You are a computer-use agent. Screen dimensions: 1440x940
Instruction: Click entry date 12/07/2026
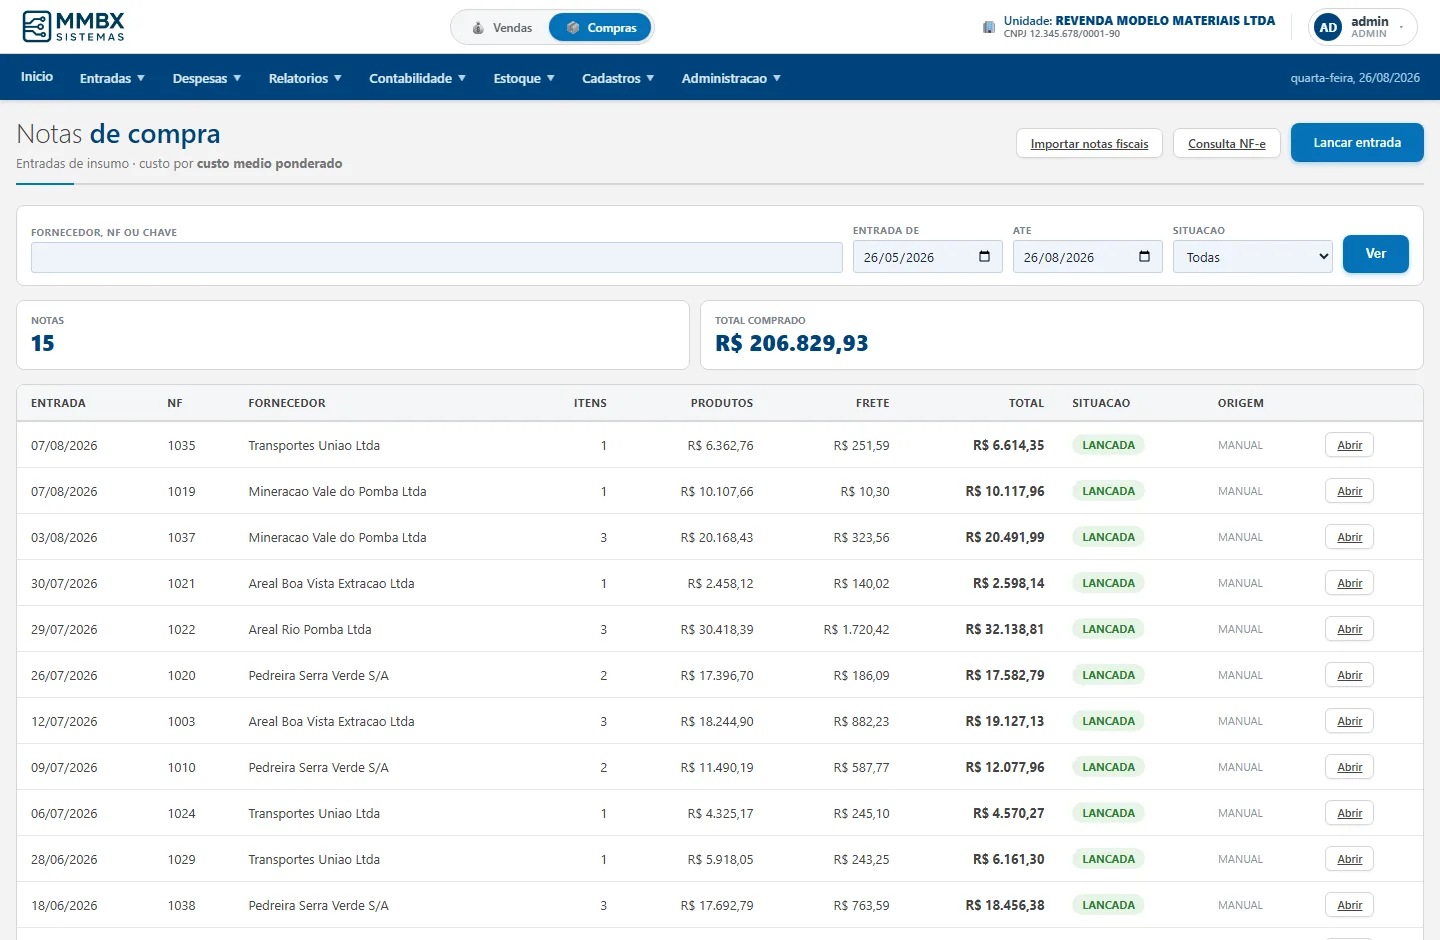pos(64,721)
